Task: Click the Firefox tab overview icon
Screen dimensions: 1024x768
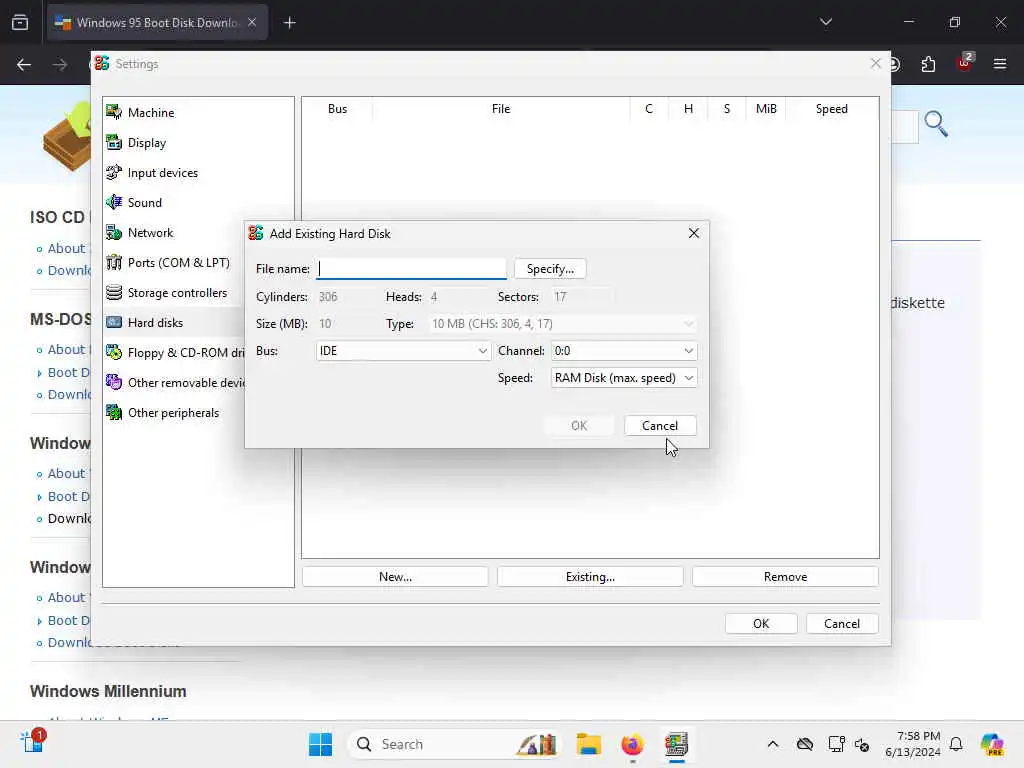Action: (20, 22)
